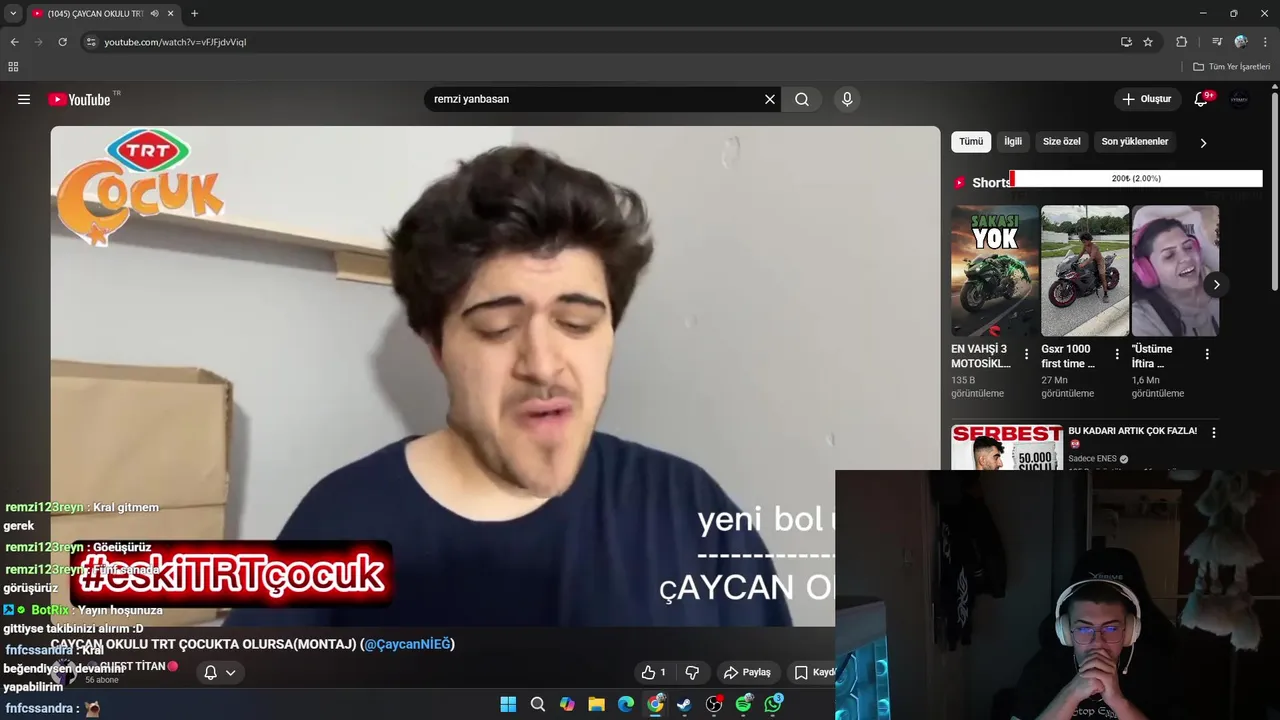Open the subscription notification bell dropdown

219,672
